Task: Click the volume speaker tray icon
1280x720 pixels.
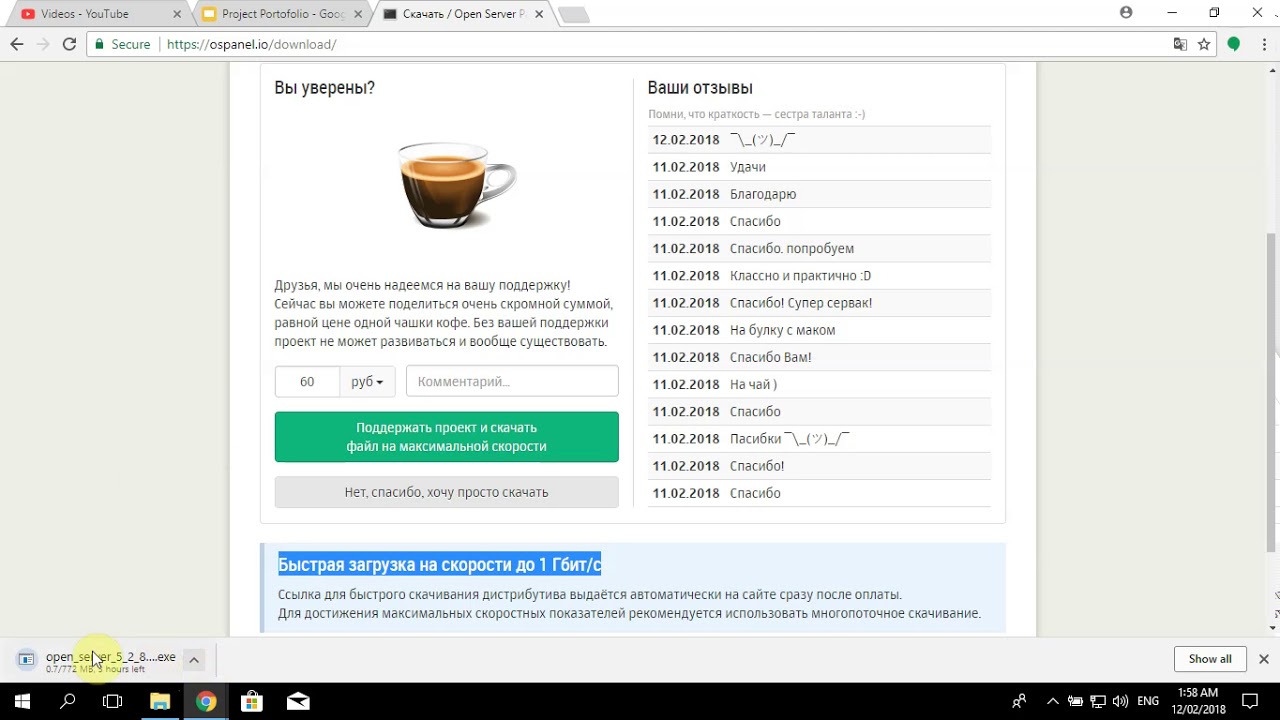Action: point(1120,701)
